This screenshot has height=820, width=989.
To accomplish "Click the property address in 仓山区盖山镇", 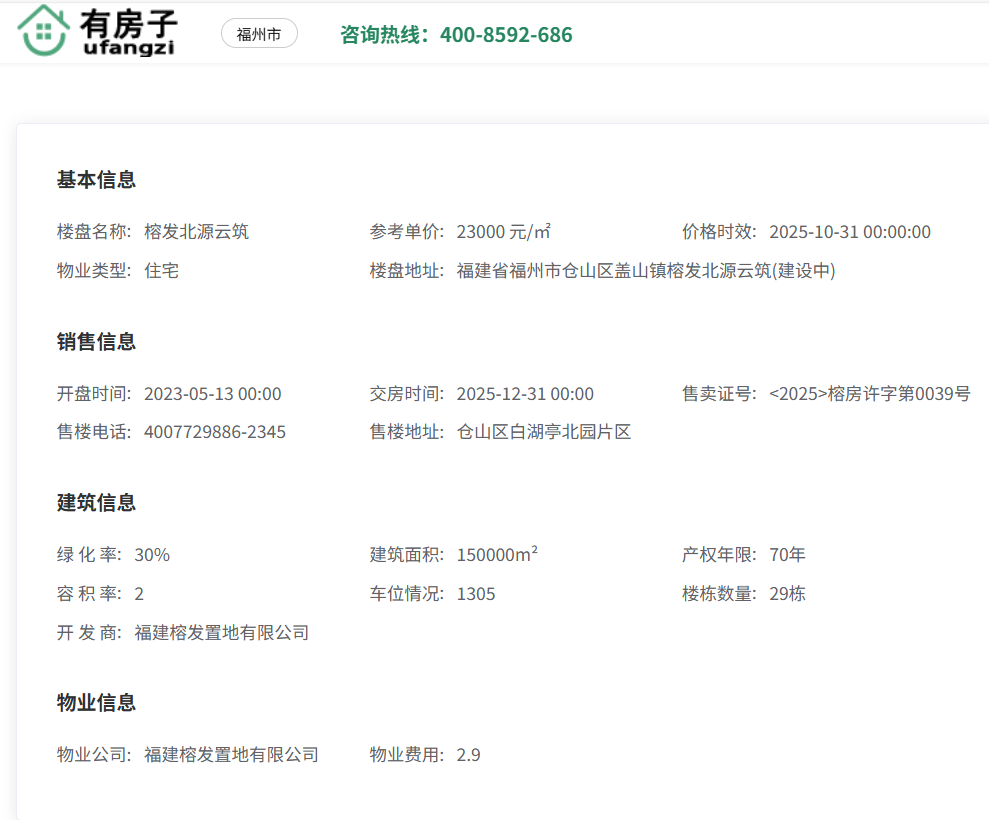I will coord(645,271).
